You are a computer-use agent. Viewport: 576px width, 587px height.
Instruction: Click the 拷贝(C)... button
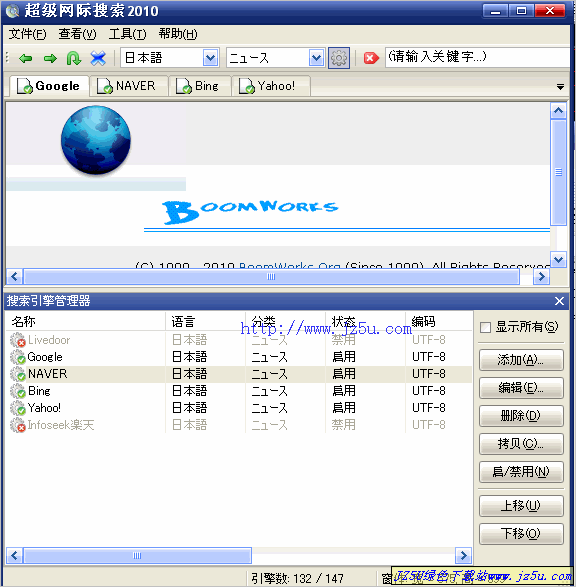521,444
